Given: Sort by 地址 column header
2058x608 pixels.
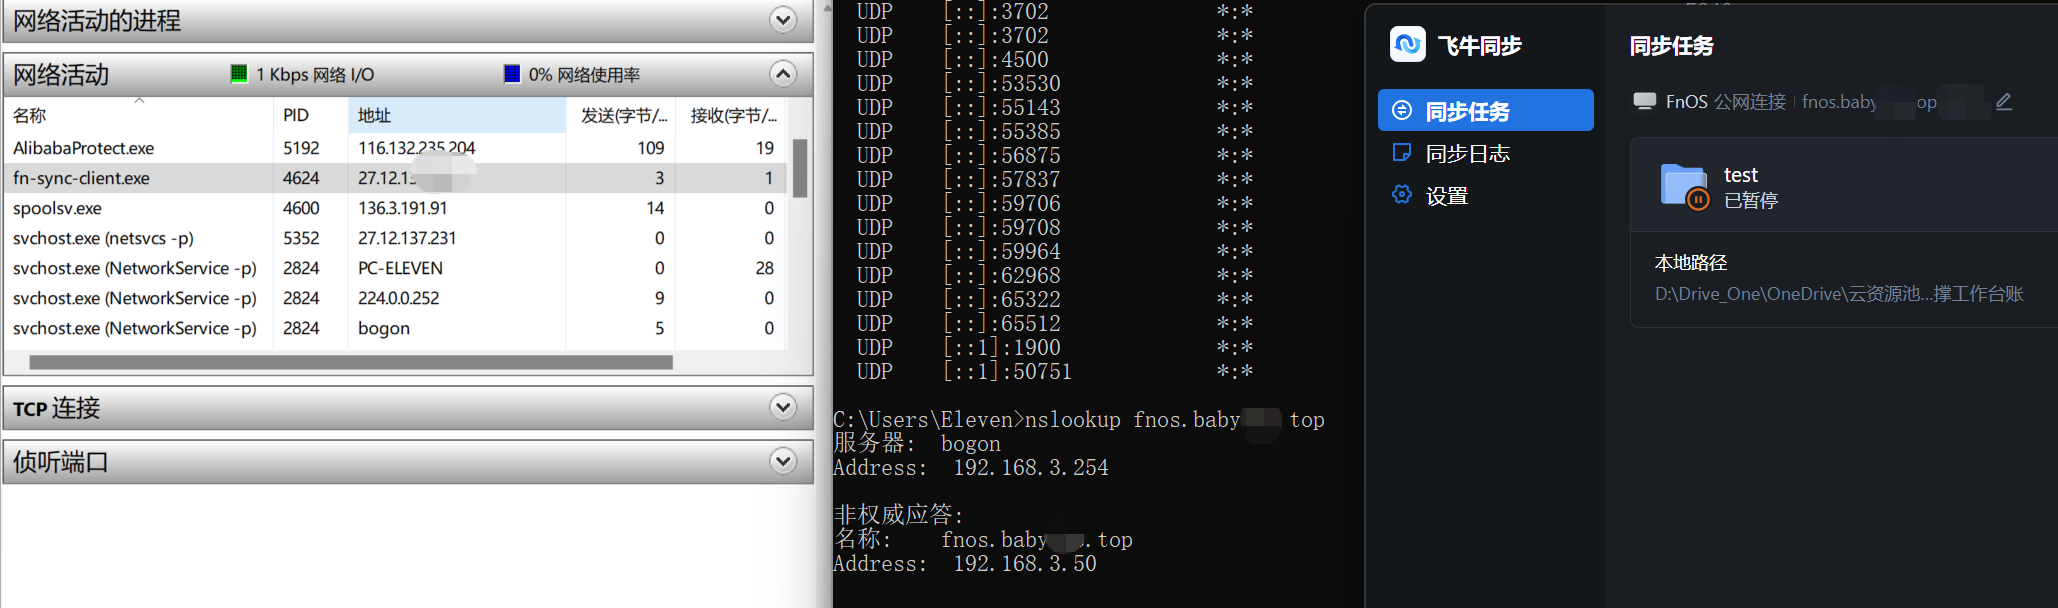Looking at the screenshot, I should (457, 115).
